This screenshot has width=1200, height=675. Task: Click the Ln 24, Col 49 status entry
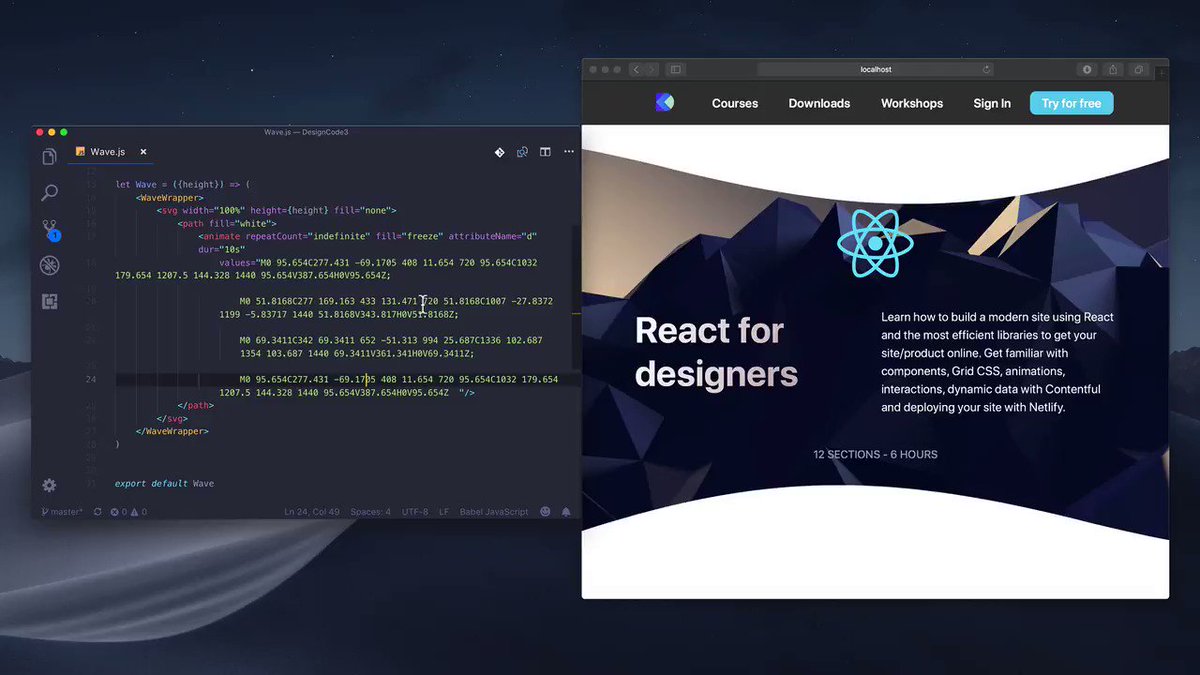click(x=312, y=511)
